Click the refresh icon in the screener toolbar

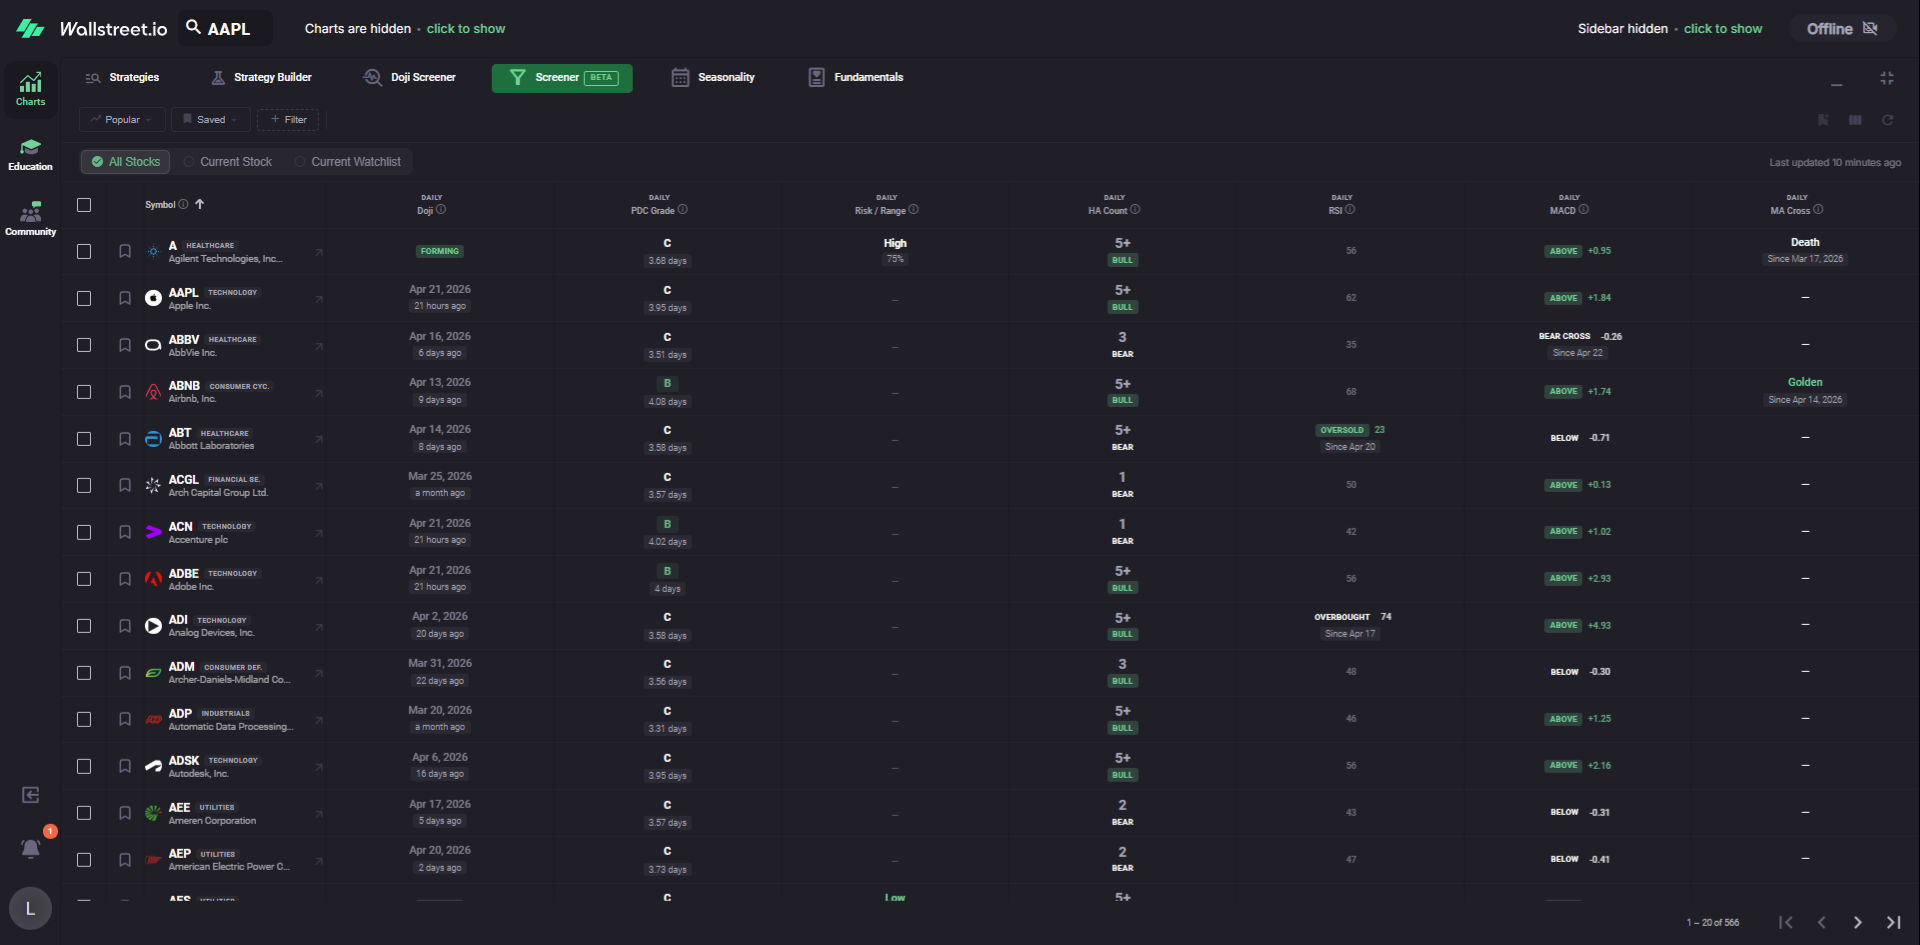1887,120
